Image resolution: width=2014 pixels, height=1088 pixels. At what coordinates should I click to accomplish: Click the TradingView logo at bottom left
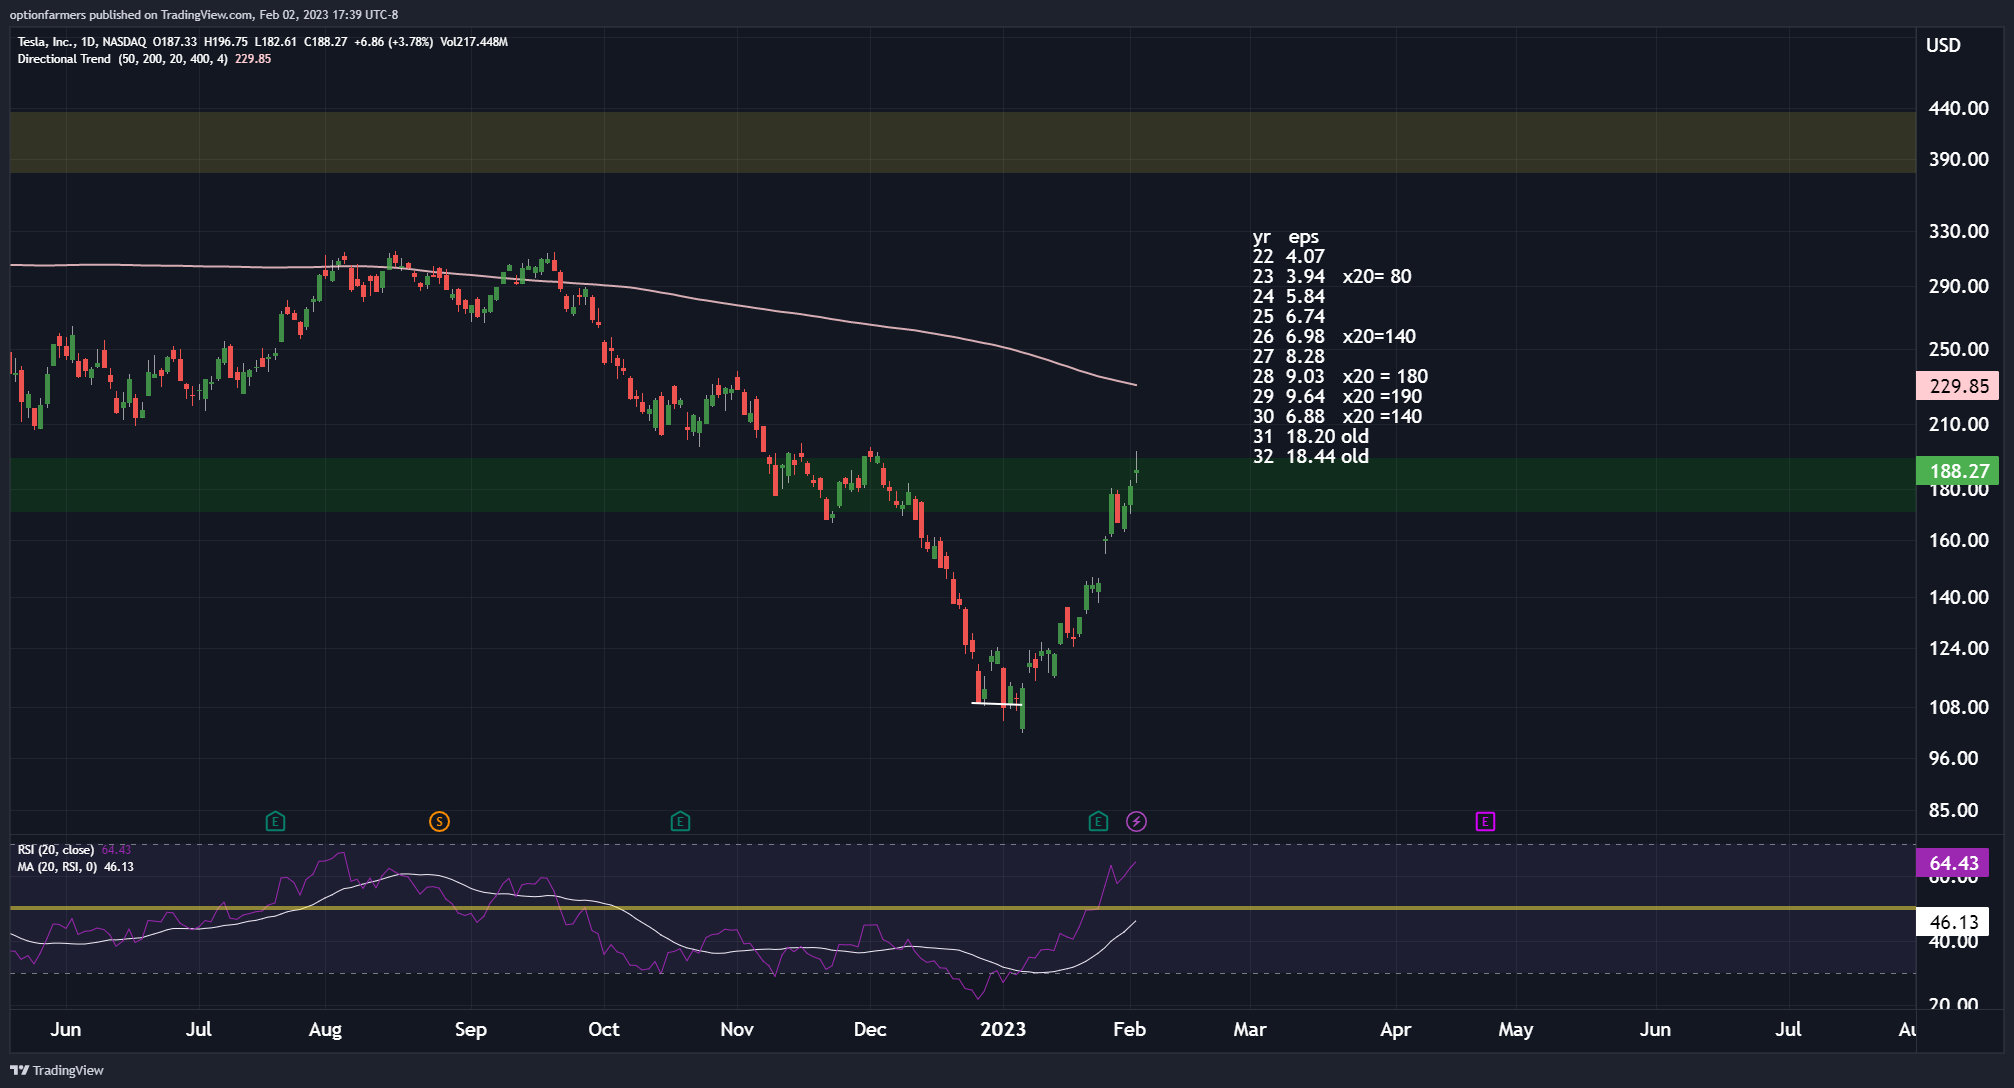tap(57, 1070)
